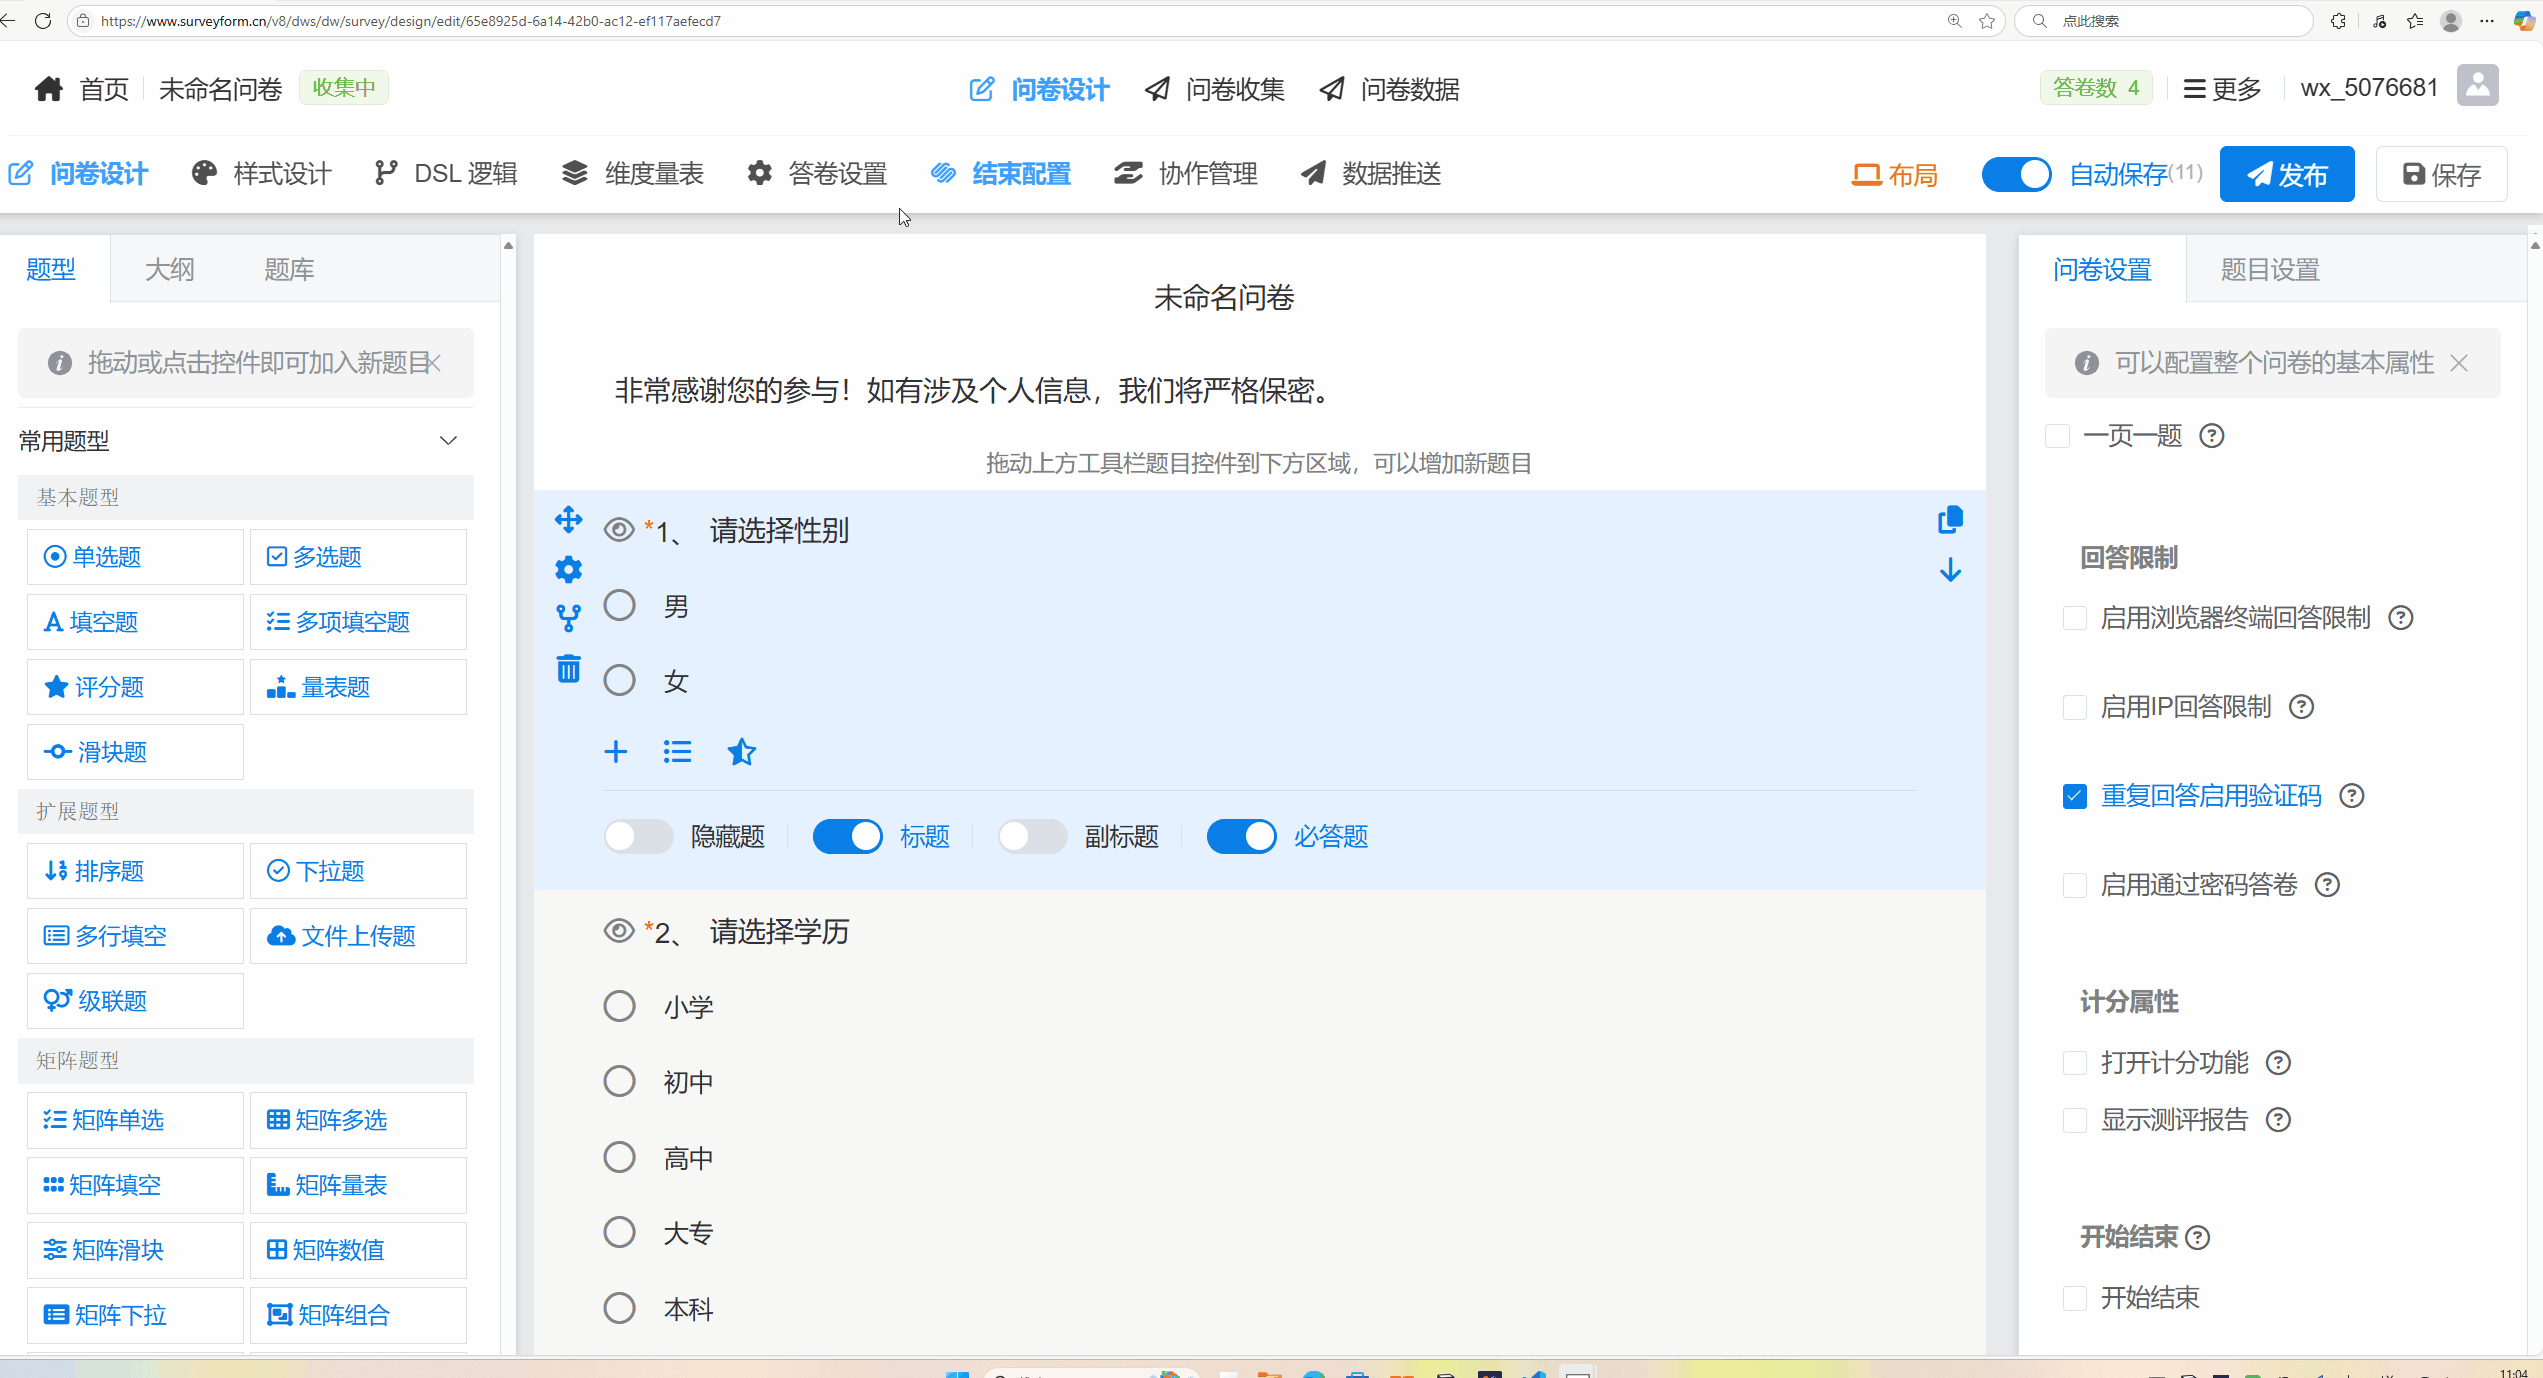Switch to the 大纲 tab
Viewport: 2543px width, 1378px height.
[x=169, y=270]
